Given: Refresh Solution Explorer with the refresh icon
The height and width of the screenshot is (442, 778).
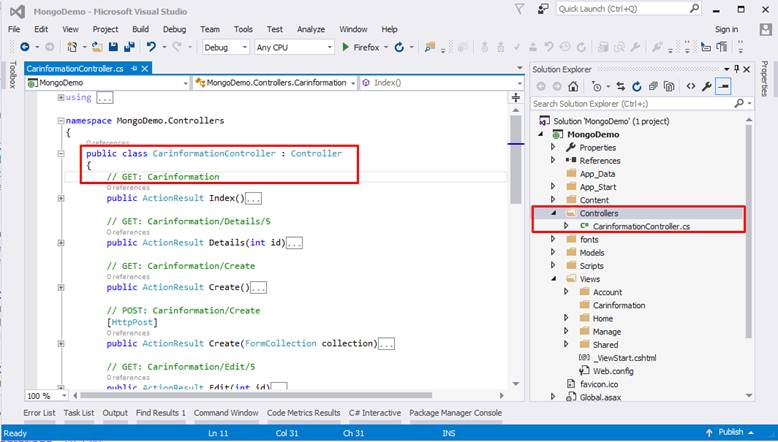Looking at the screenshot, I should click(x=637, y=87).
